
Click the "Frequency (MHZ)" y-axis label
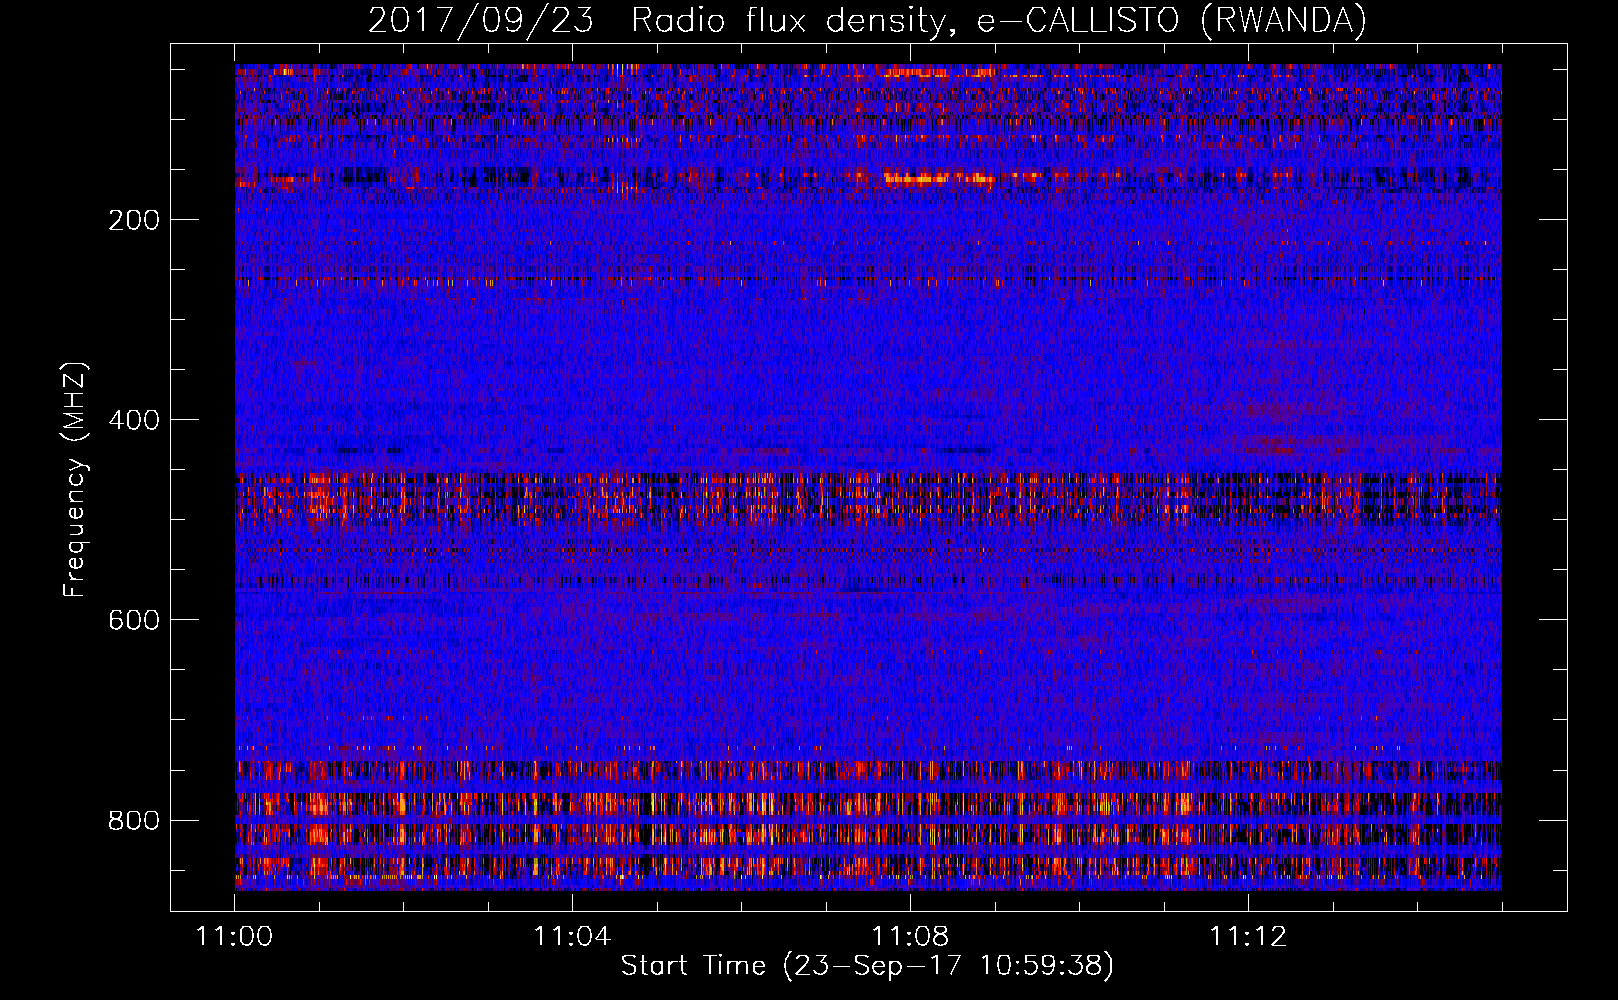click(x=75, y=479)
